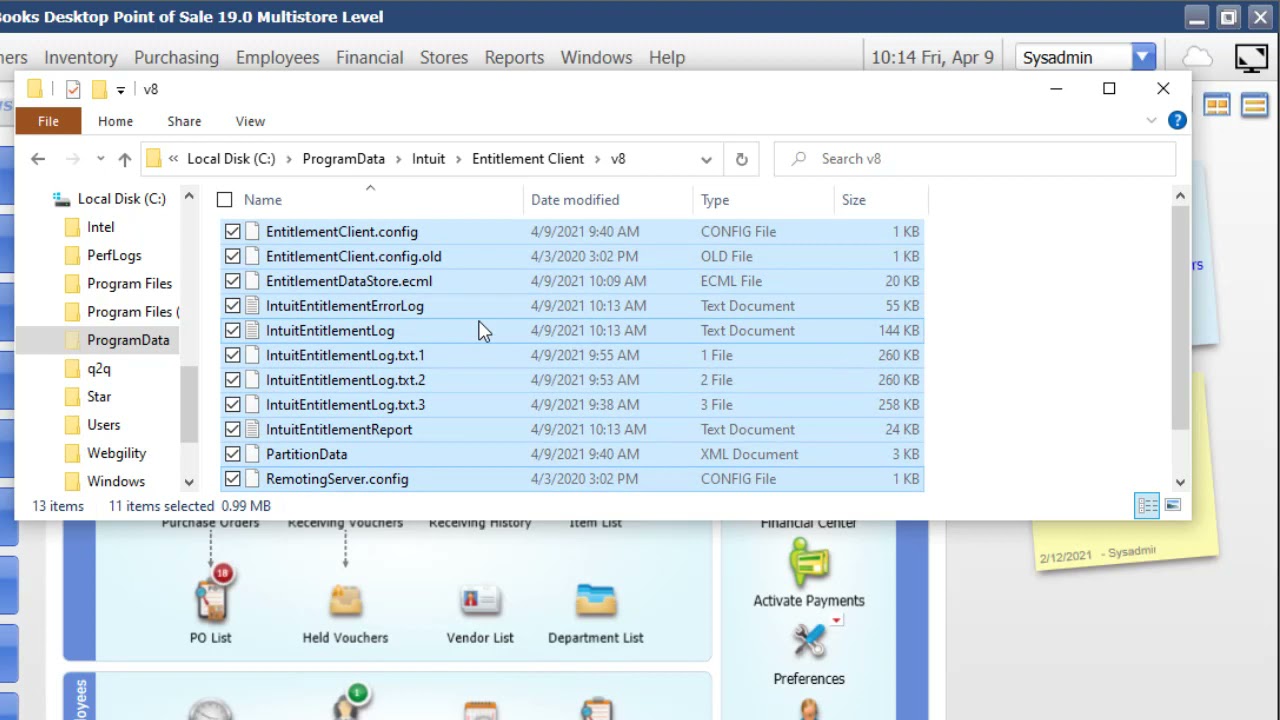Click the Local Disk (C:) drive icon
Screen dimensions: 1280x720
coord(62,199)
